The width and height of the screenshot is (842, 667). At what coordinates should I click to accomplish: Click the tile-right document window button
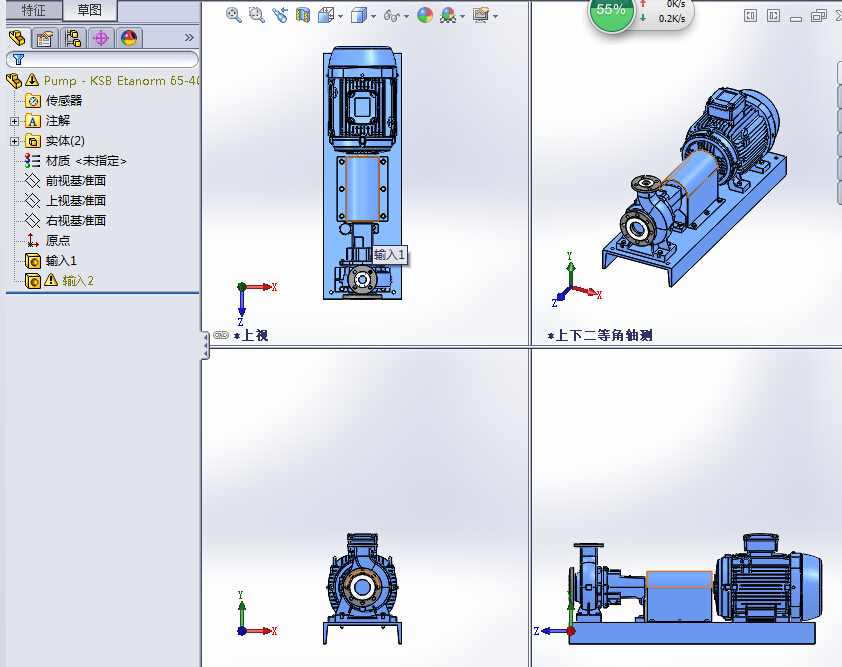773,16
